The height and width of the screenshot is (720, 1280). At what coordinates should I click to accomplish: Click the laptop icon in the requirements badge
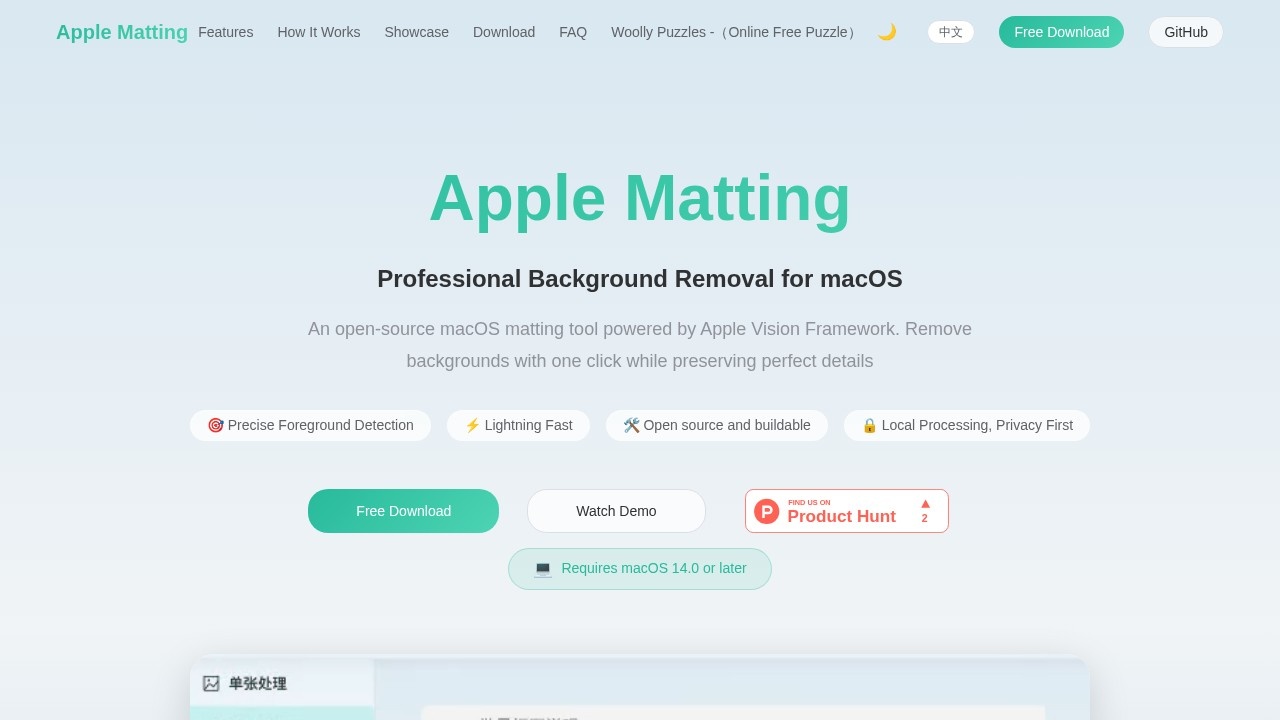pyautogui.click(x=543, y=569)
